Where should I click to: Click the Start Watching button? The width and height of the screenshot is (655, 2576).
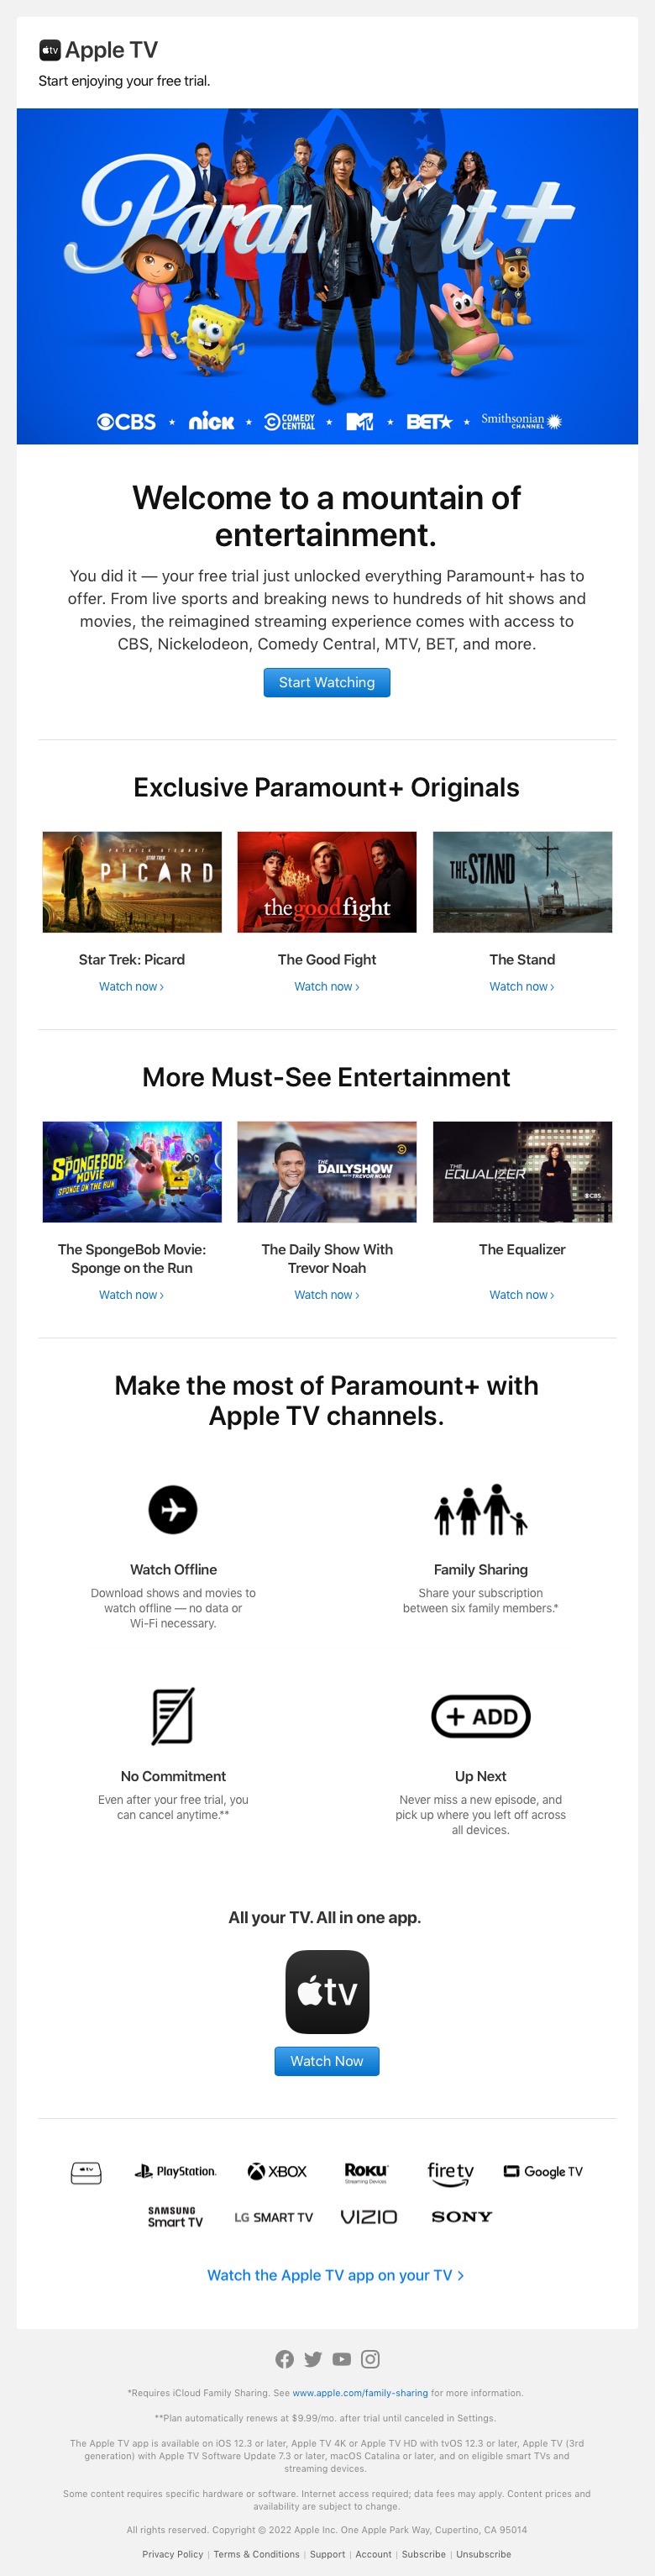tap(327, 682)
